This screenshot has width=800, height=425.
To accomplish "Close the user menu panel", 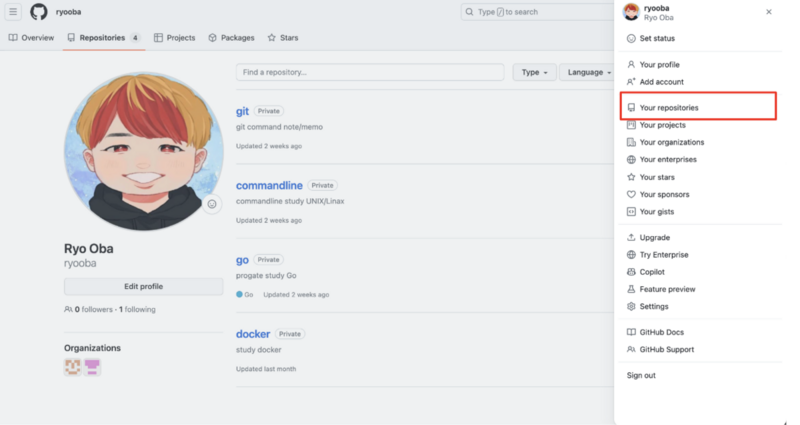I will [769, 12].
